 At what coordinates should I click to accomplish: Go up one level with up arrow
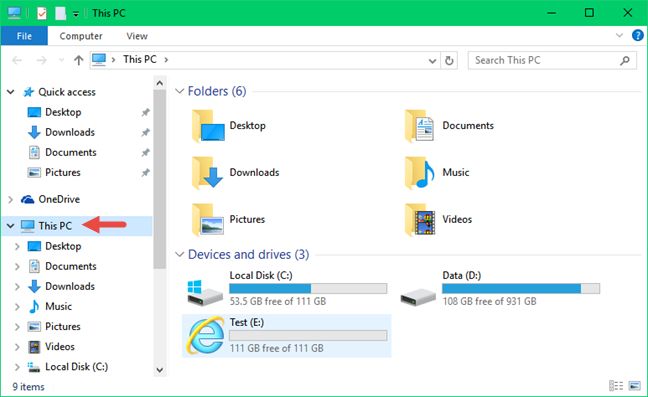coord(79,60)
